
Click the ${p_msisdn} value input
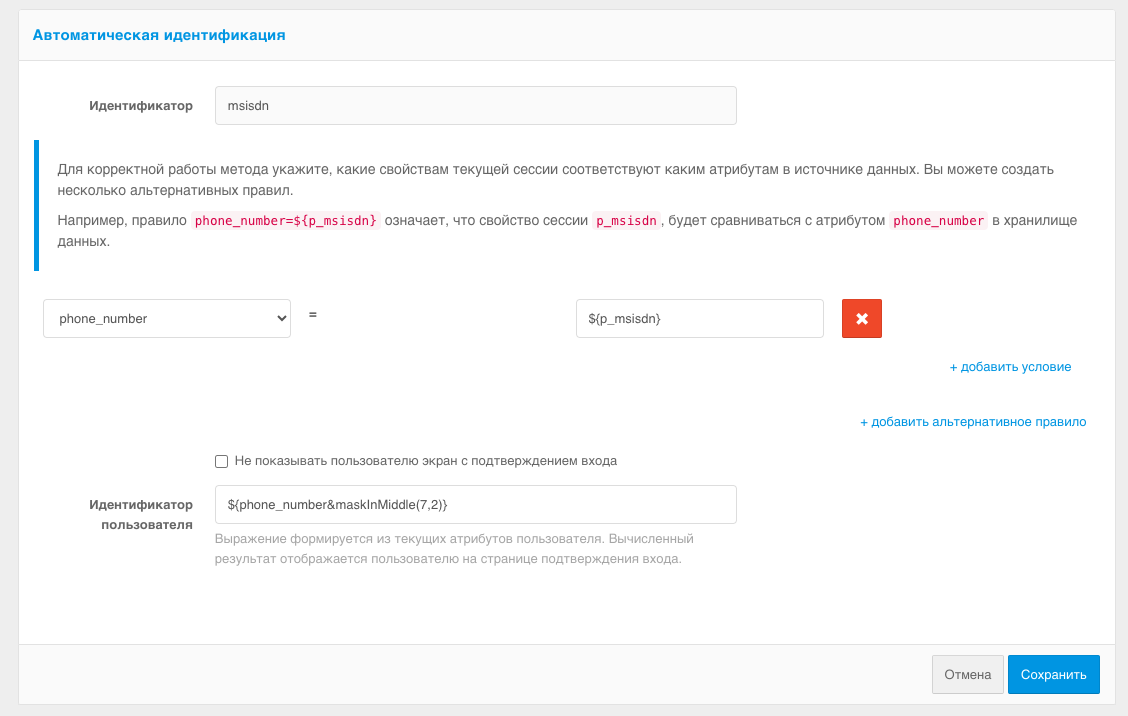pyautogui.click(x=699, y=319)
